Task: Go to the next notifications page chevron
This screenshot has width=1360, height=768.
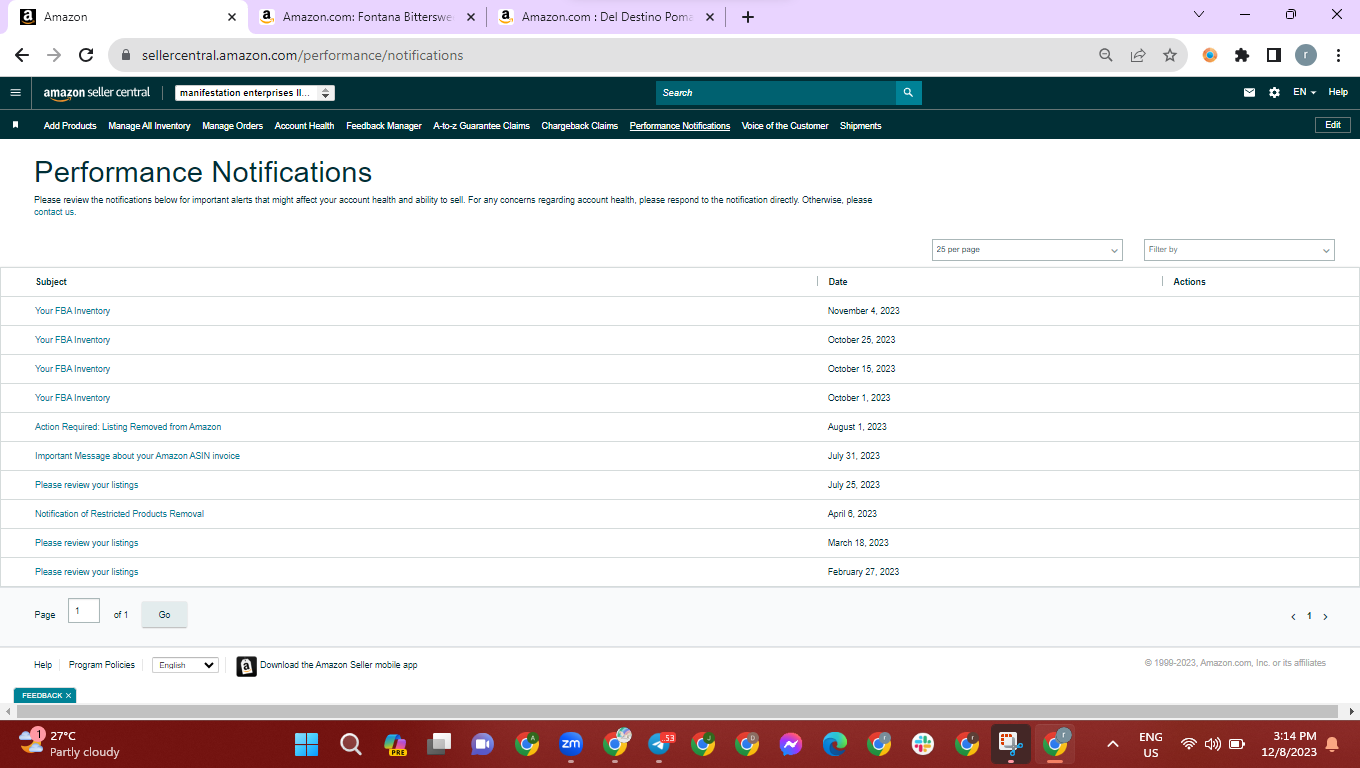Action: coord(1326,617)
